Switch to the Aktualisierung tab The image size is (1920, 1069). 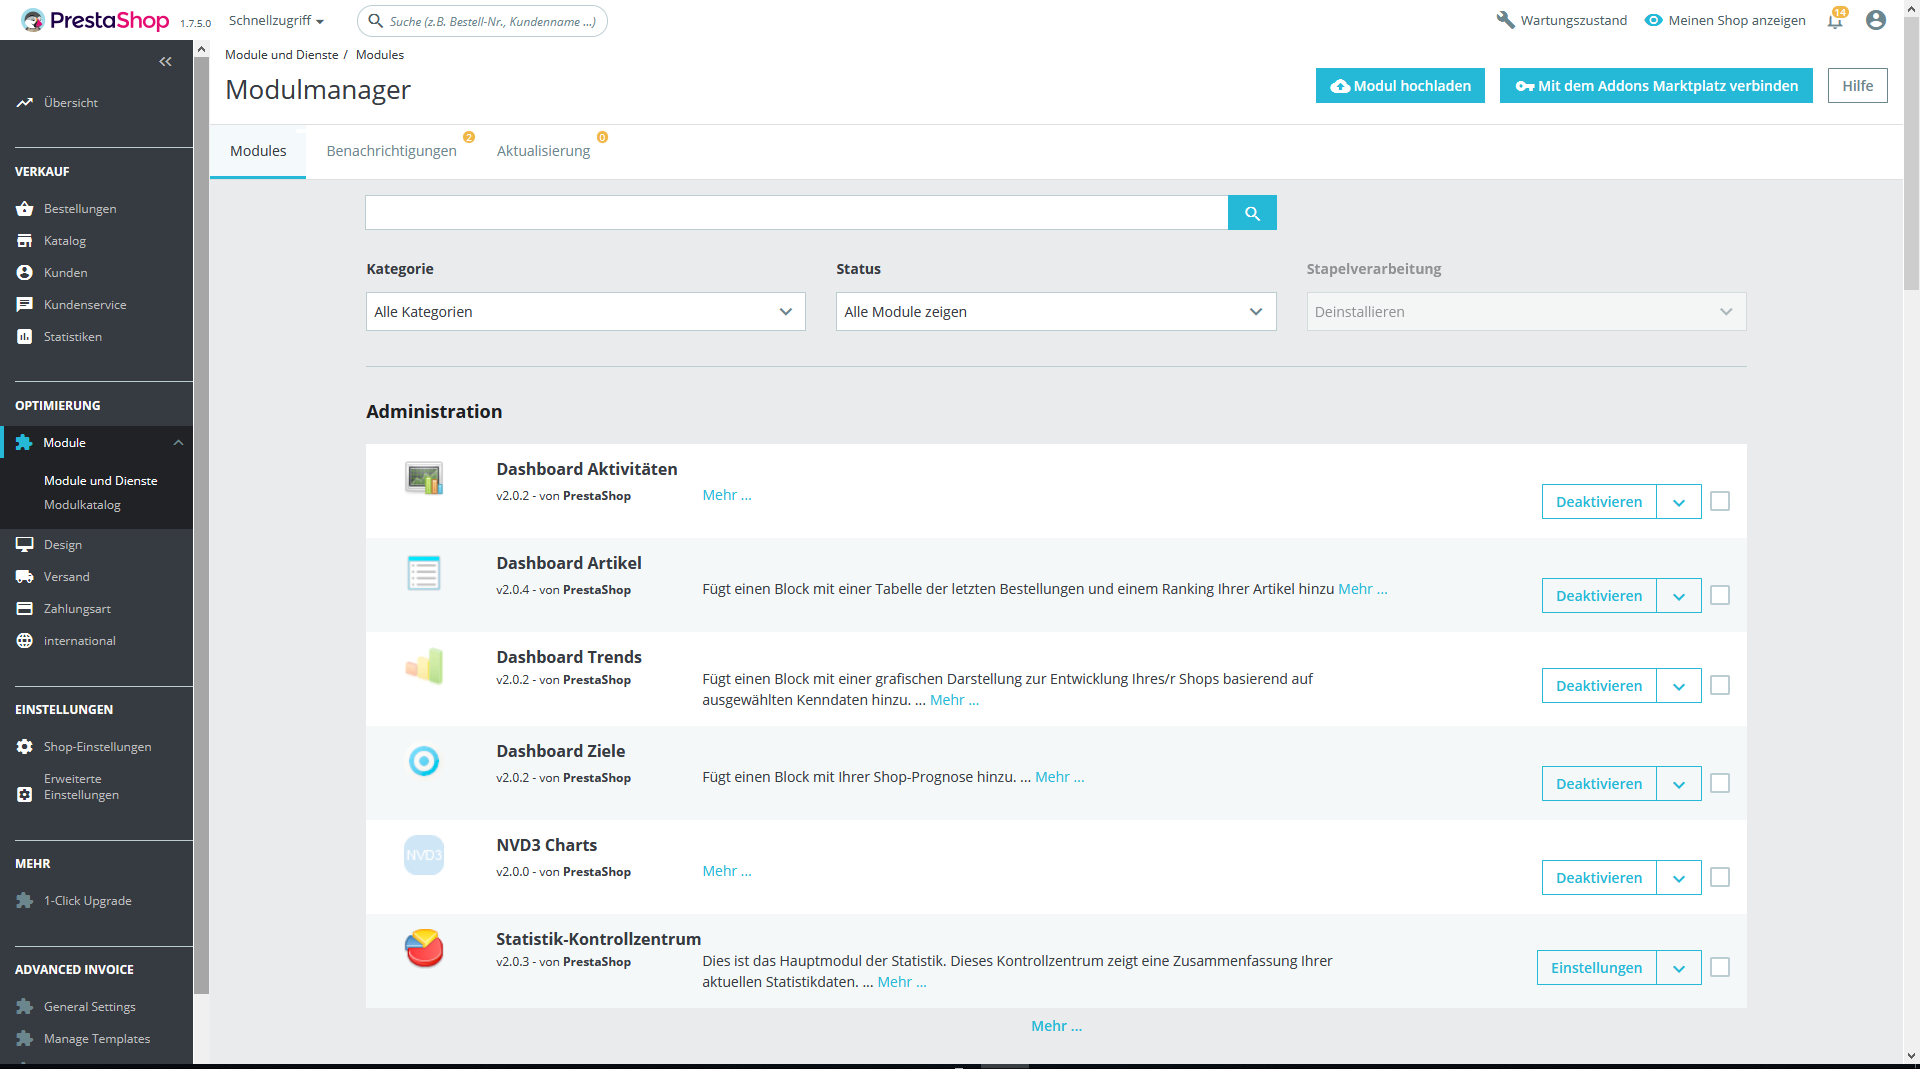pos(543,151)
